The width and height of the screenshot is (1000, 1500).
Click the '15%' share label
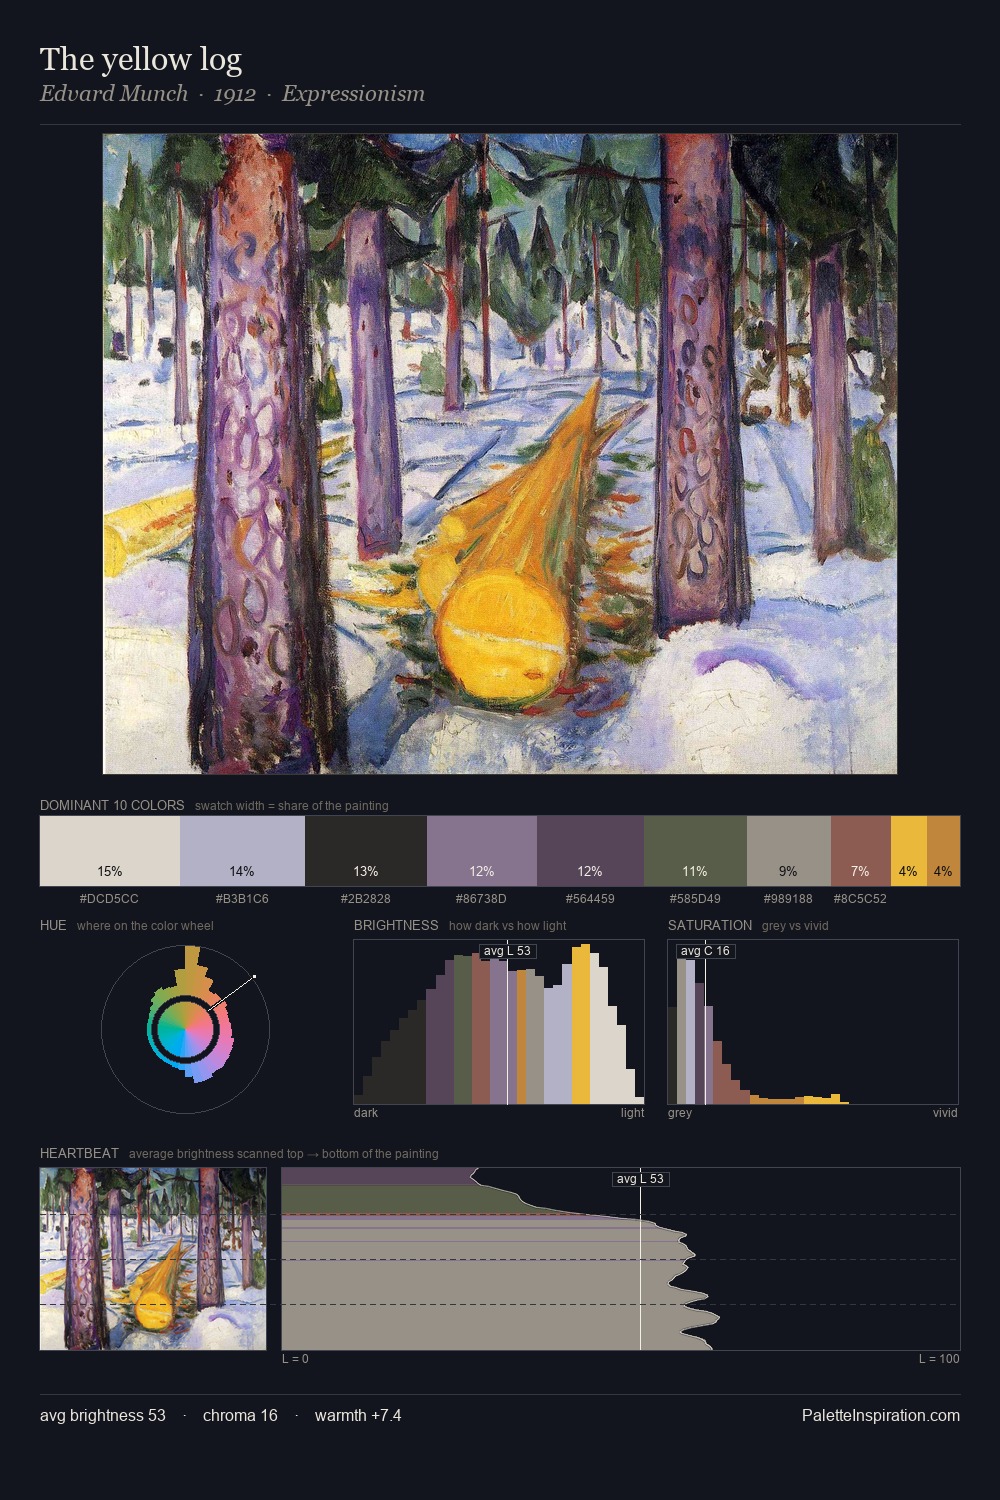110,871
